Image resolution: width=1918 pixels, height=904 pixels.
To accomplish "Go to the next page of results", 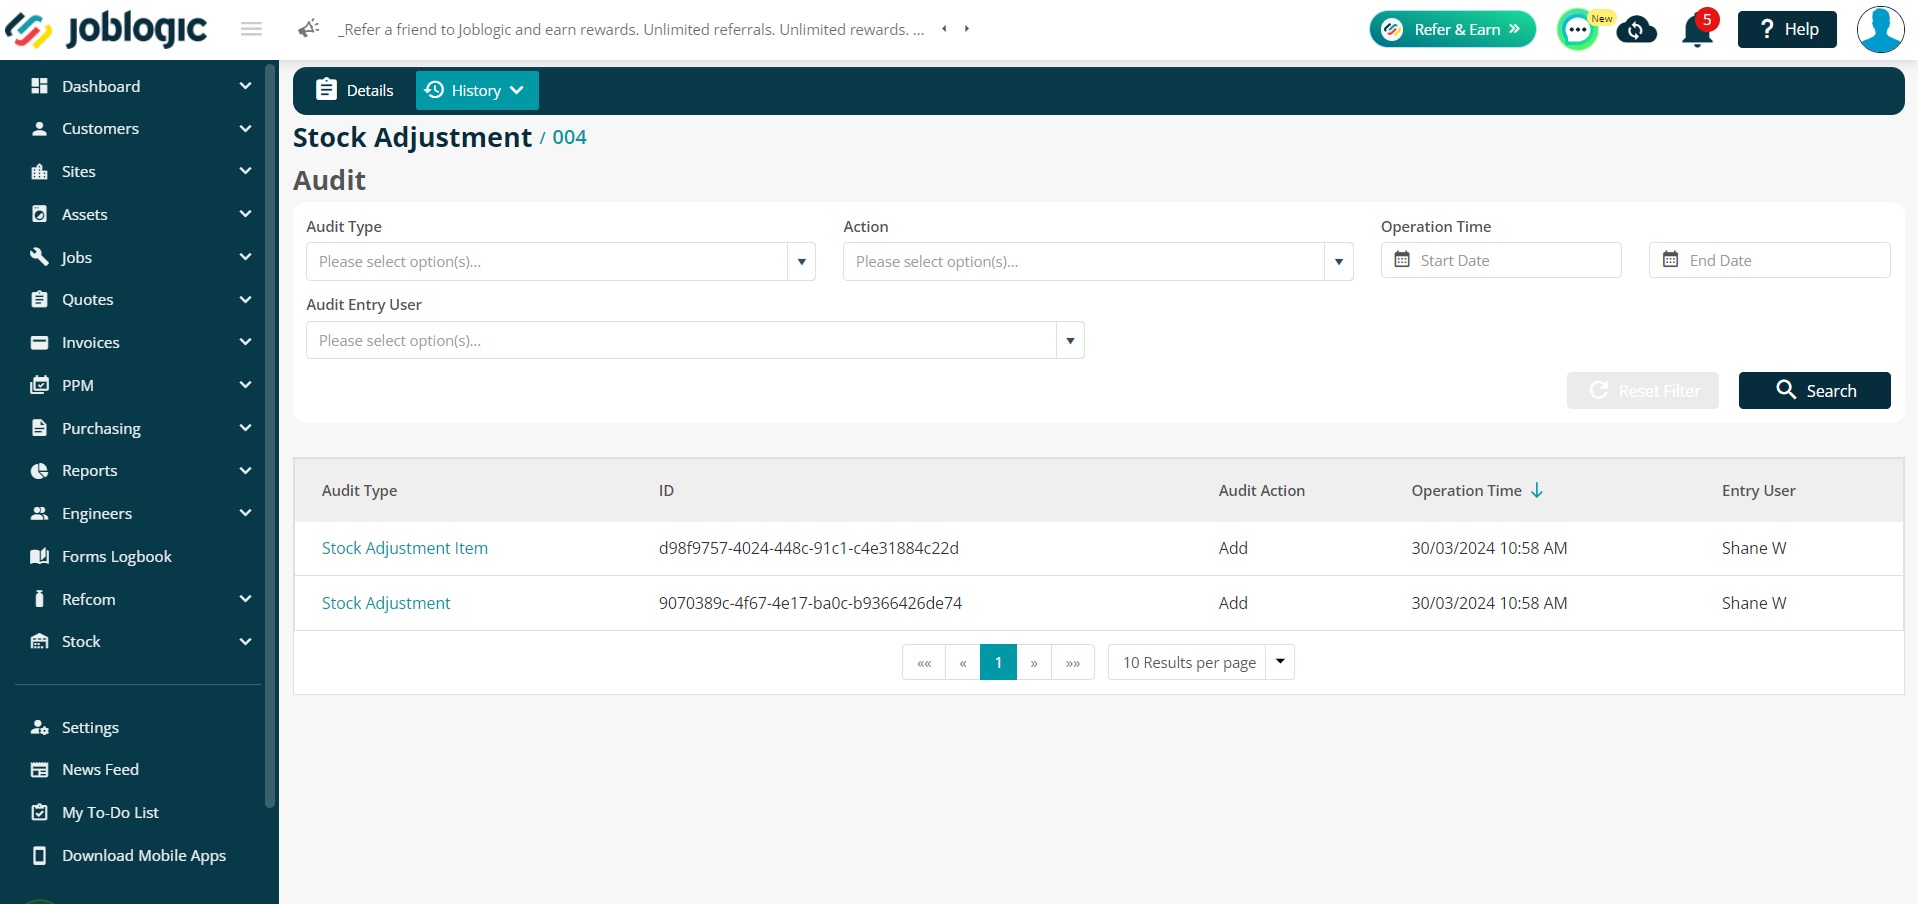I will click(x=1034, y=662).
